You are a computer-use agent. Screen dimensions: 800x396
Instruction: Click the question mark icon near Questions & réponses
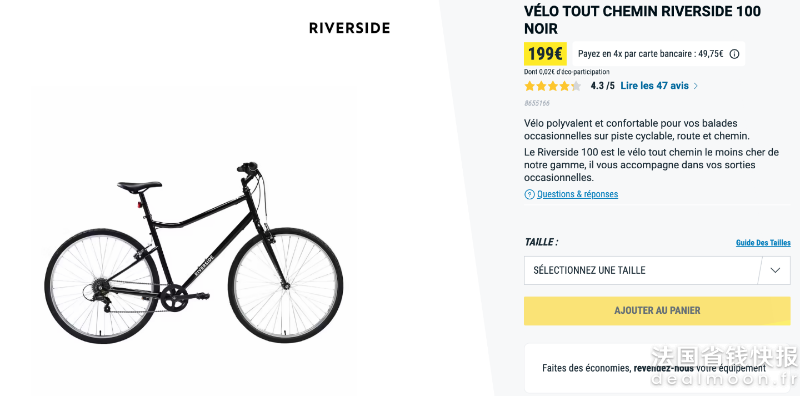coord(529,194)
